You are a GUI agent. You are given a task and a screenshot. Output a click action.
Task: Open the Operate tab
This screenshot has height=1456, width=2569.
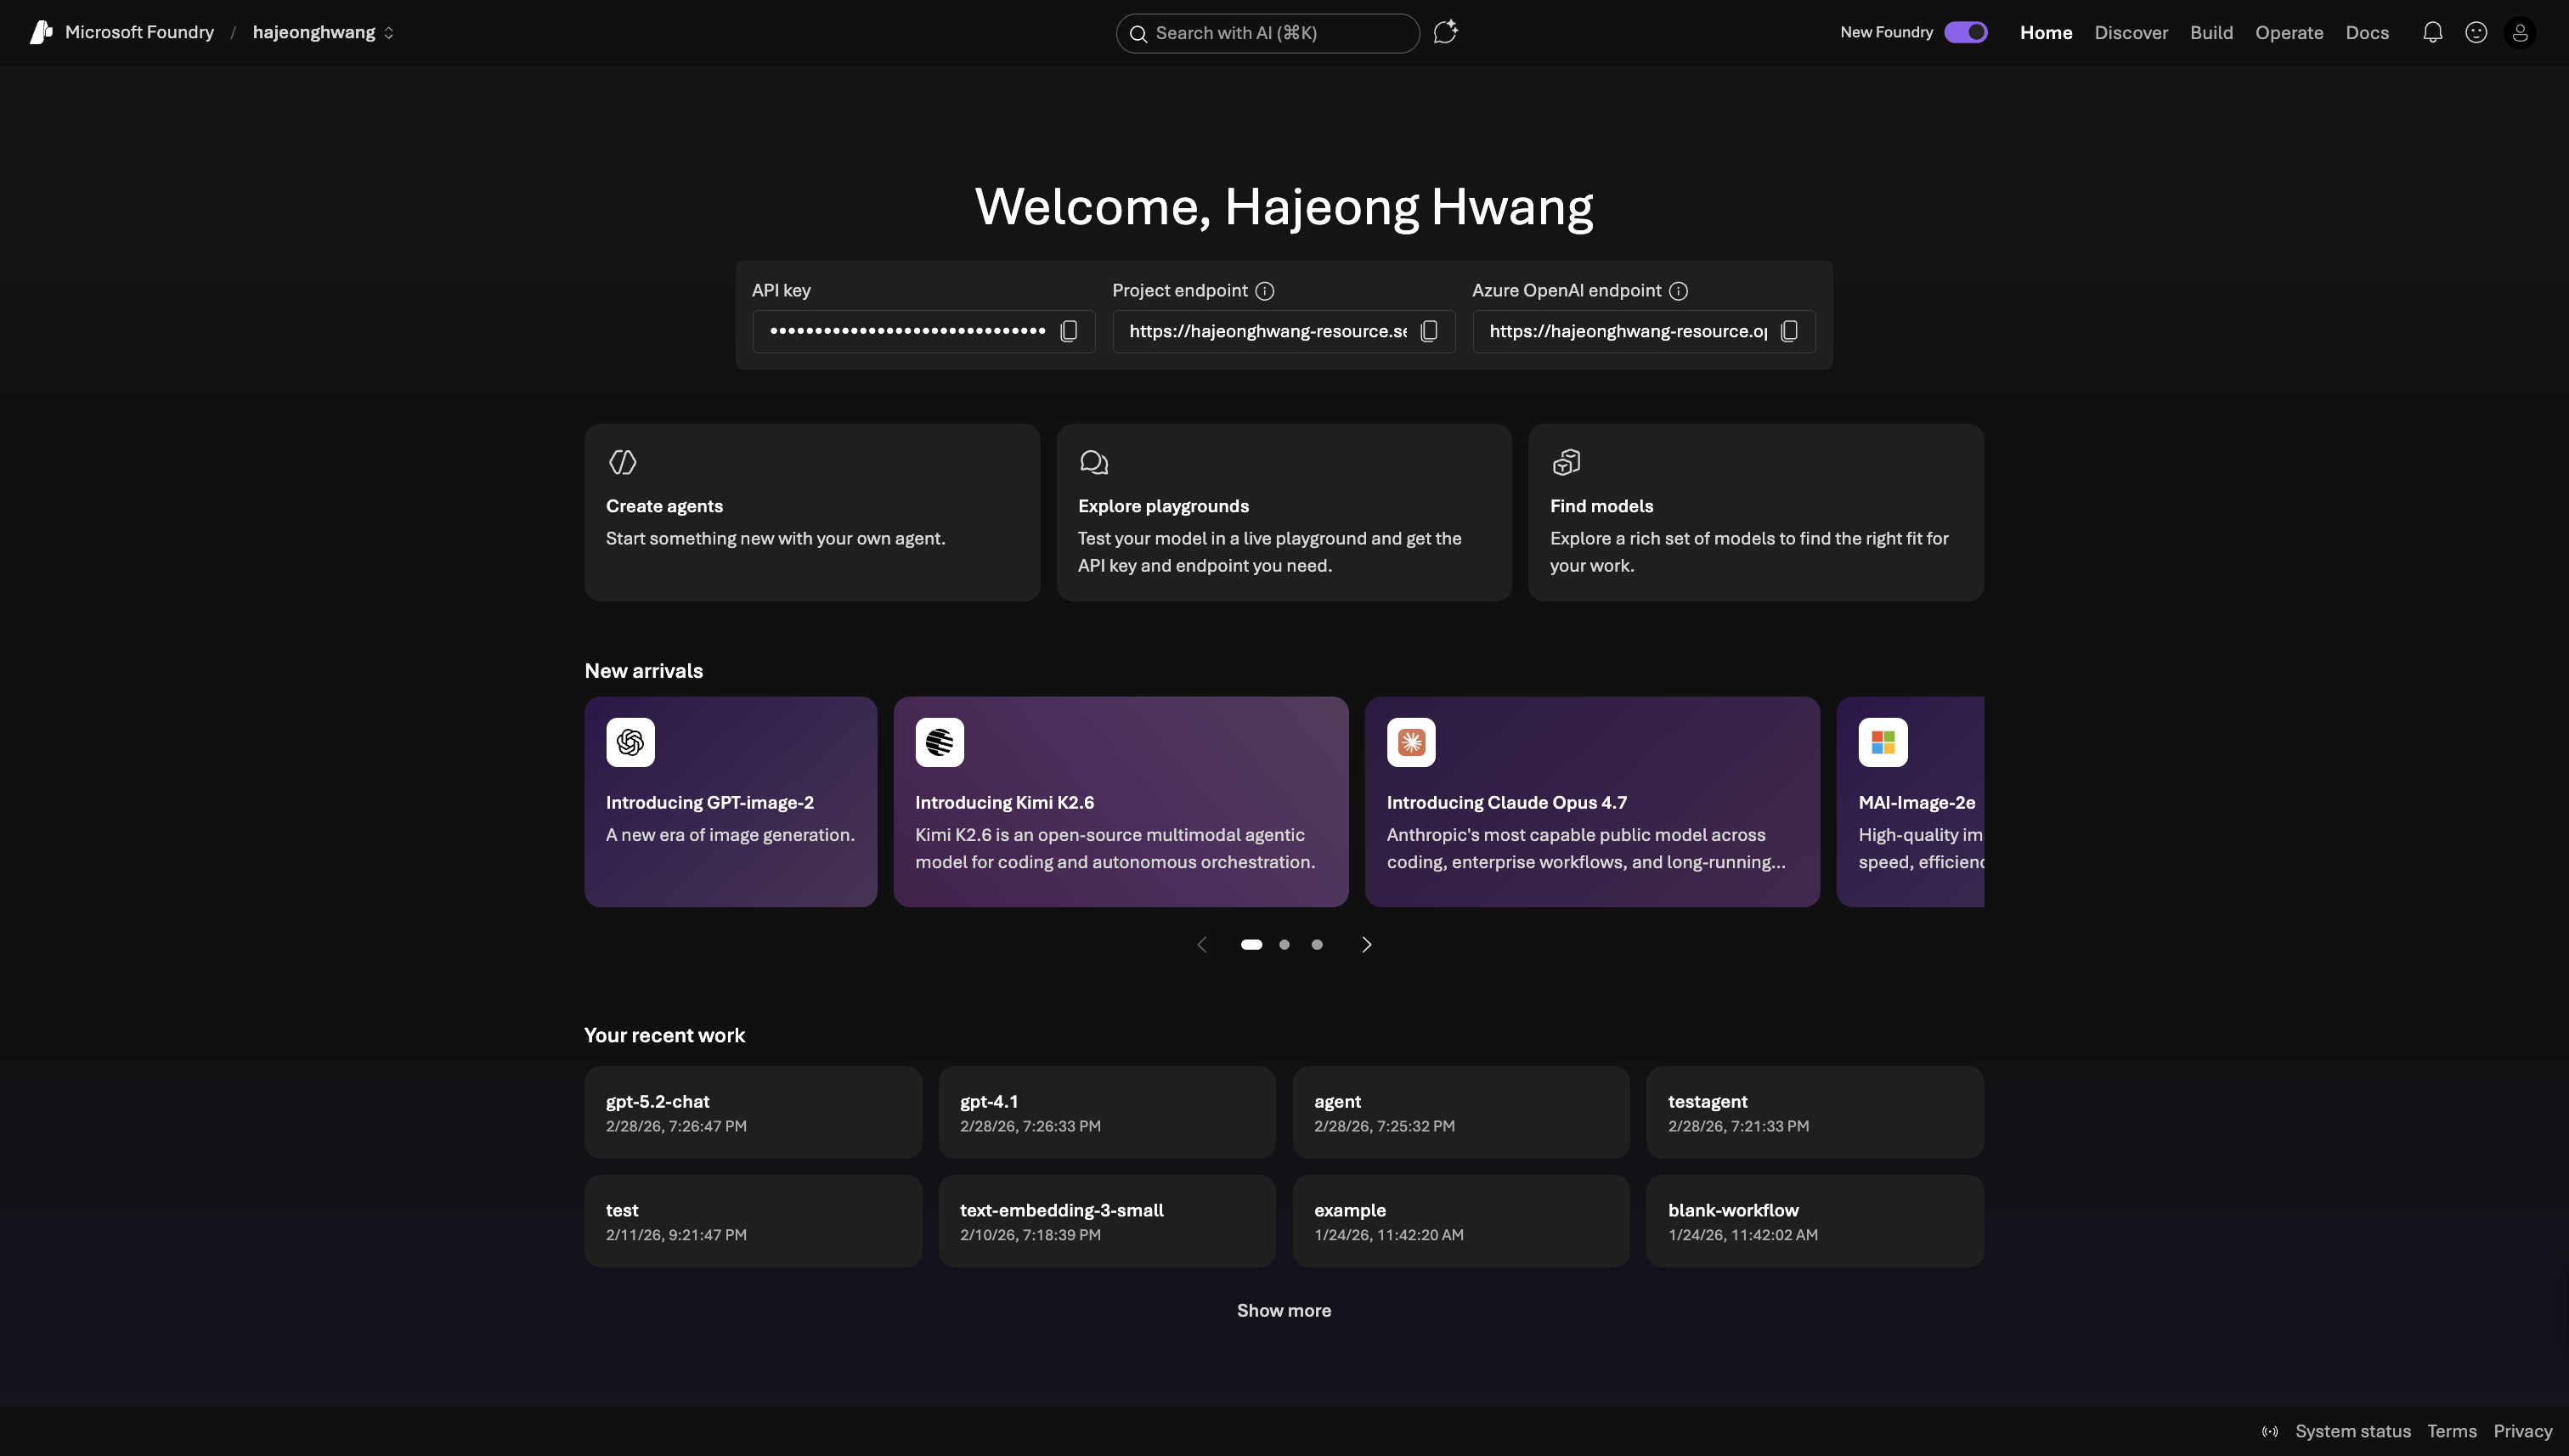coord(2289,32)
